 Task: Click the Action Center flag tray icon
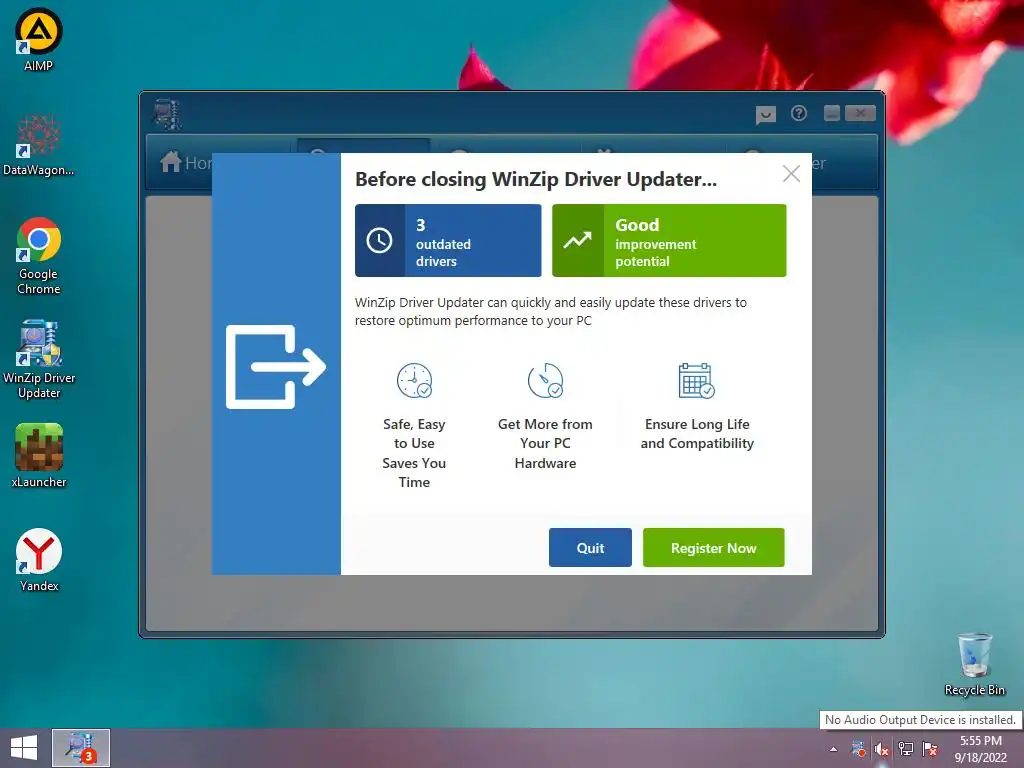click(x=930, y=749)
